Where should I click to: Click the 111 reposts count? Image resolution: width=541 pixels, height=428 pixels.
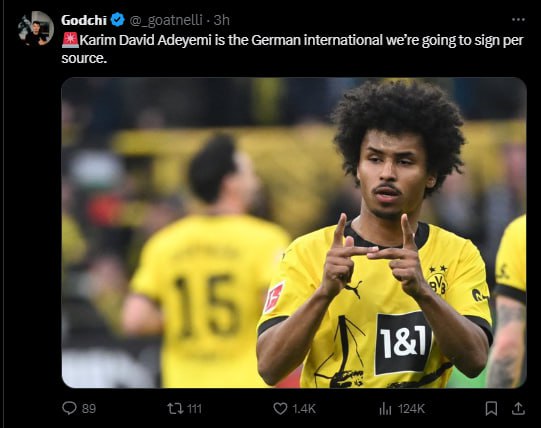coord(194,409)
